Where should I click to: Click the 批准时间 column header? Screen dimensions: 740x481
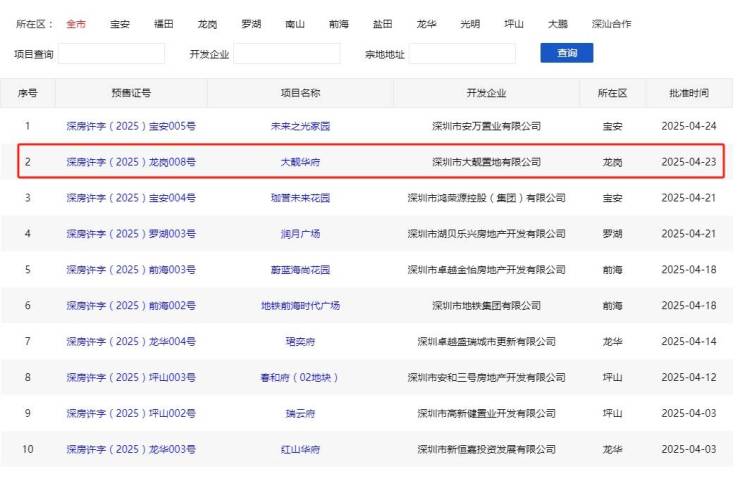click(x=689, y=93)
